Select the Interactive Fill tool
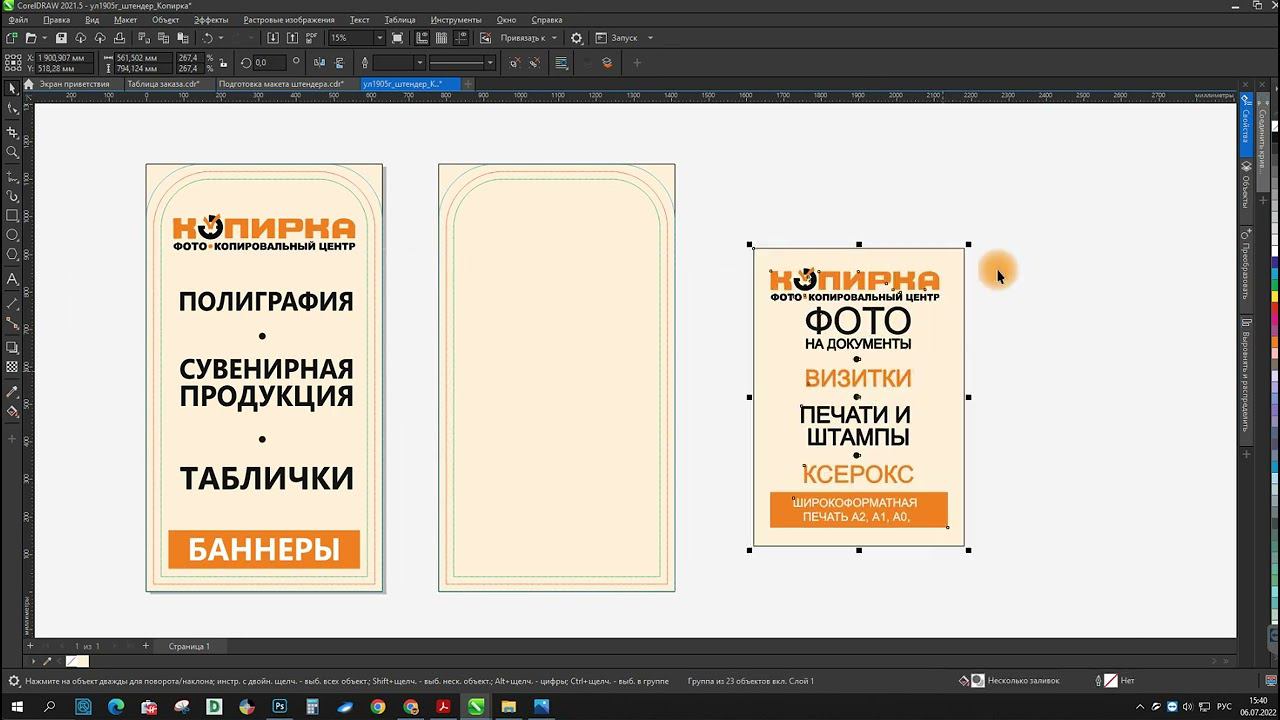The width and height of the screenshot is (1280, 720). [12, 411]
